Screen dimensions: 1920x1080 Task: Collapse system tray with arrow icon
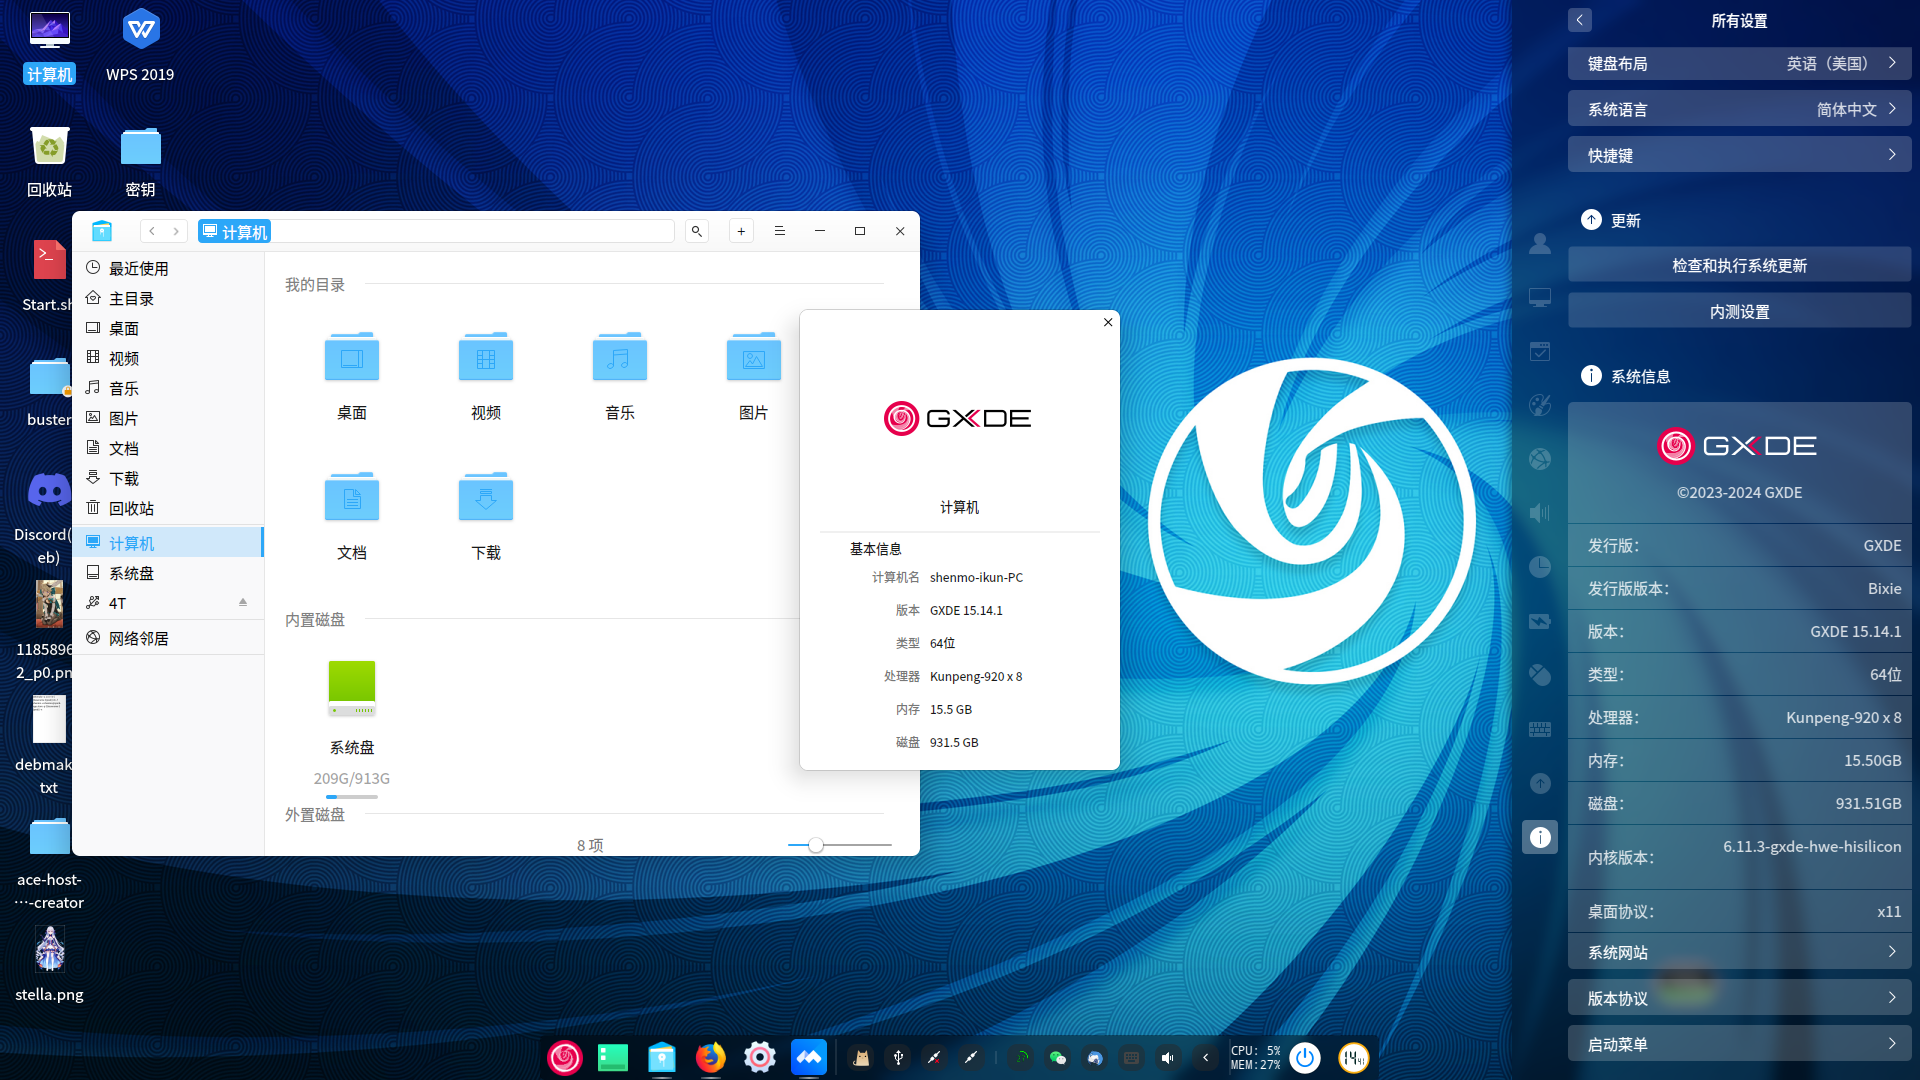pos(1205,1058)
